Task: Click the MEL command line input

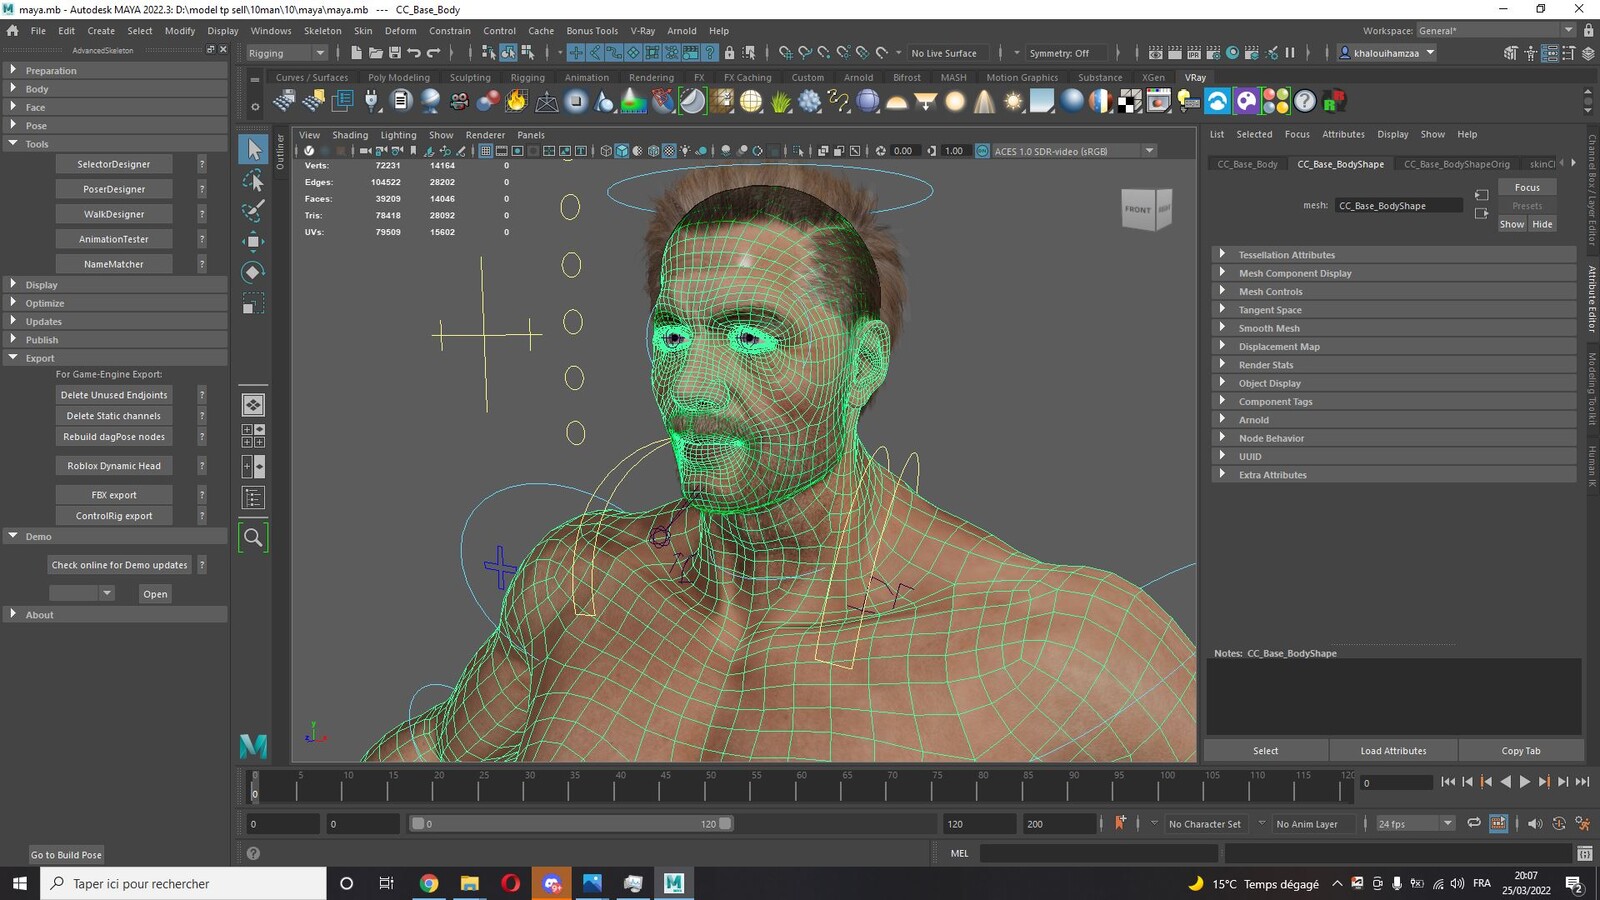Action: pos(1098,853)
